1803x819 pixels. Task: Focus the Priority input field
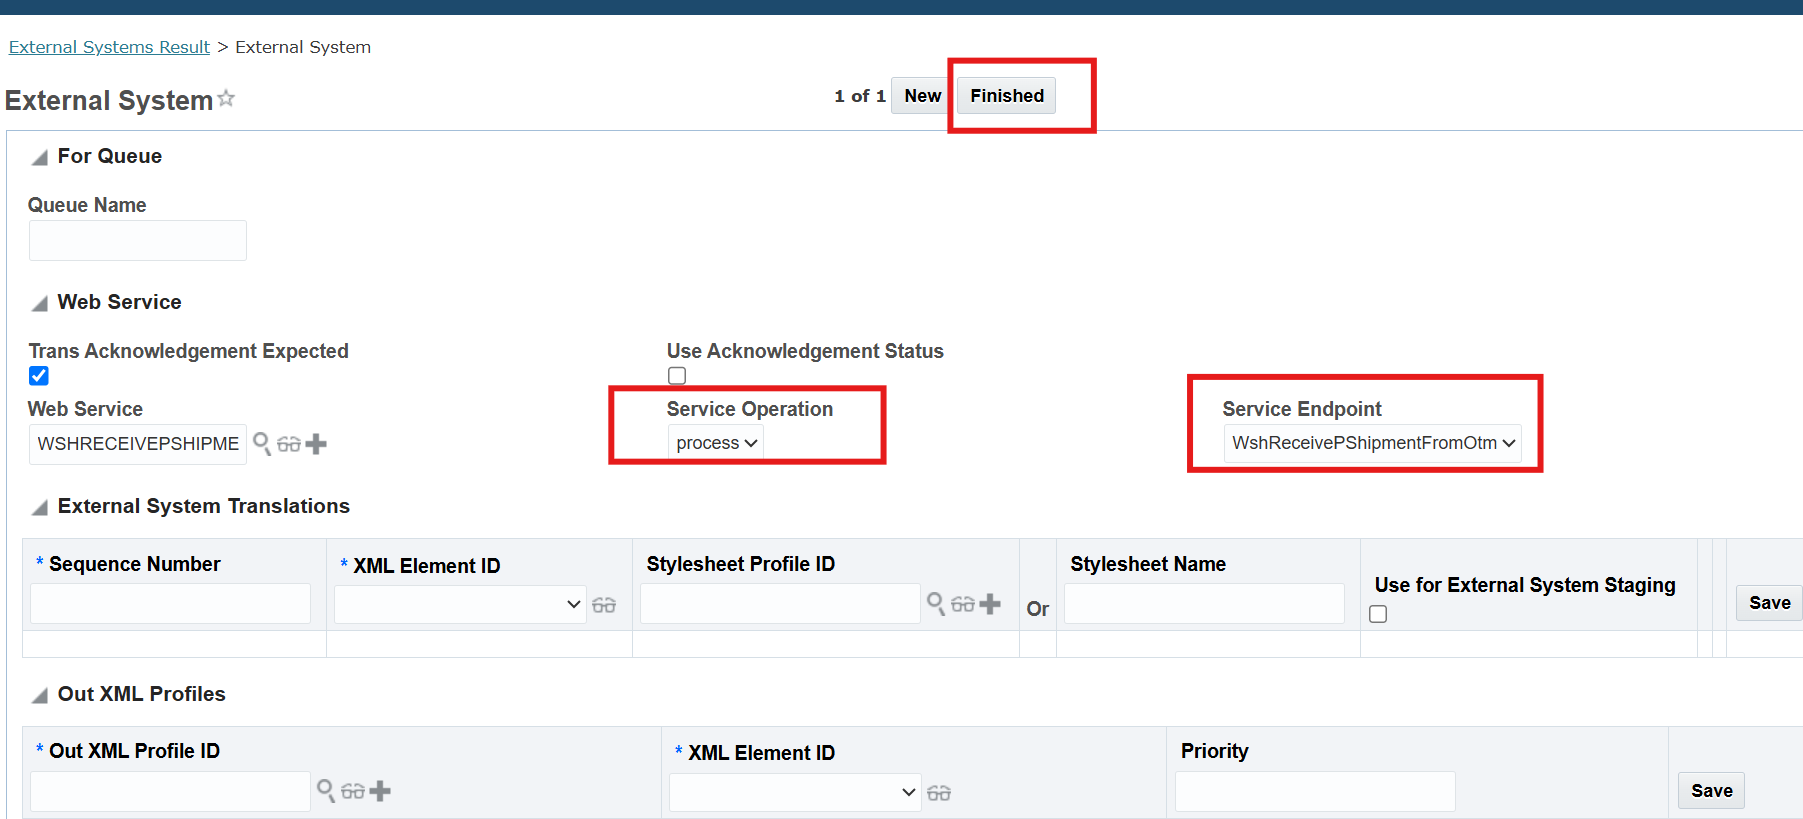pos(1315,791)
